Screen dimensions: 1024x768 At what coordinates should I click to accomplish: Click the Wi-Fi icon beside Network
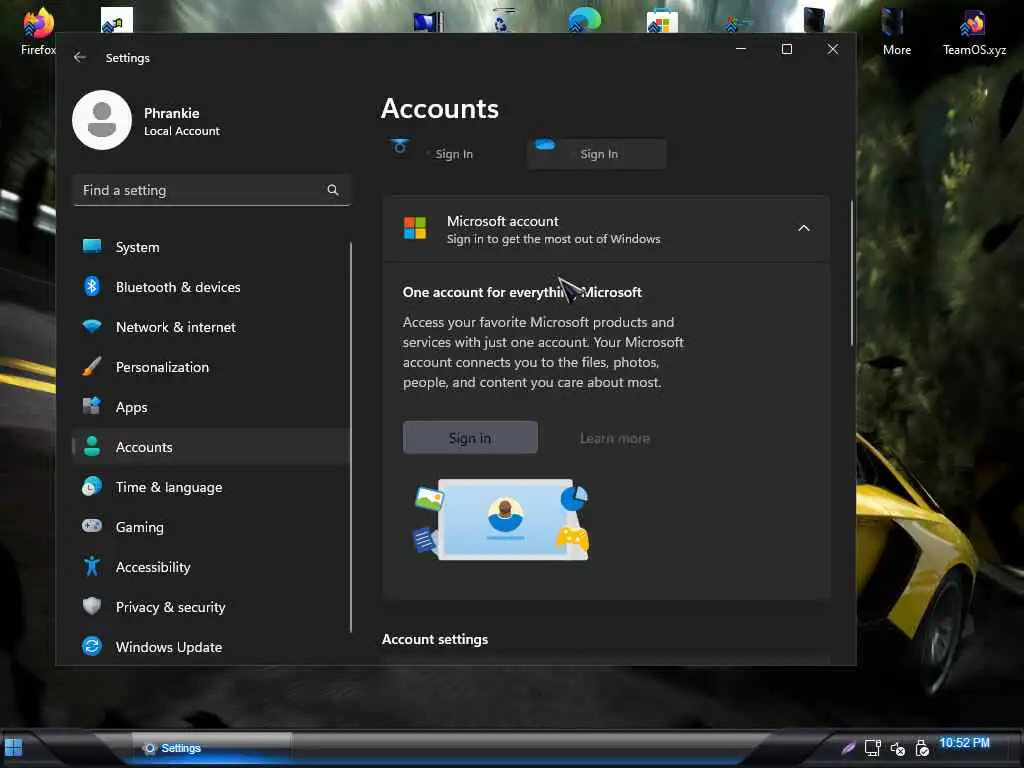92,326
